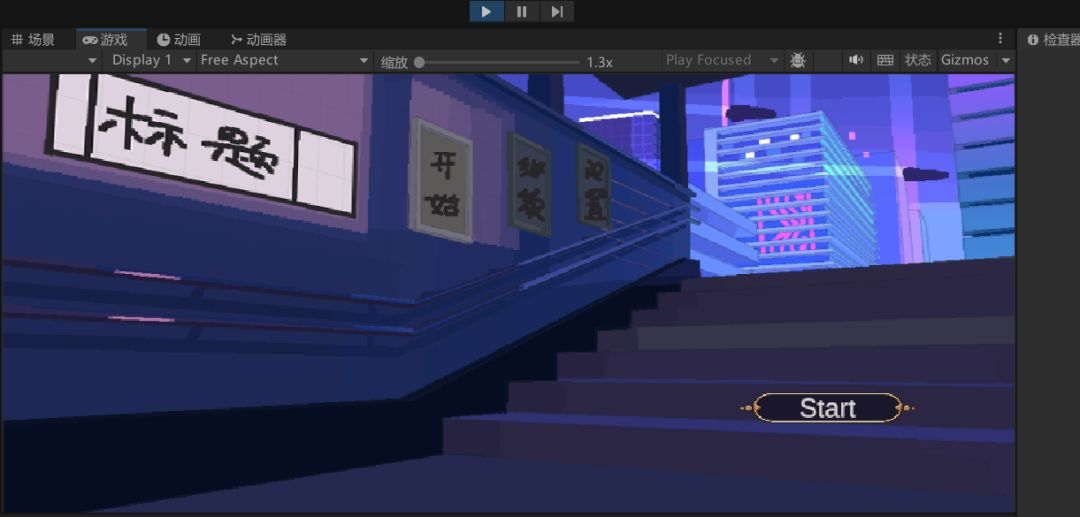Open the Play Focused dropdown
This screenshot has width=1080, height=517.
722,61
